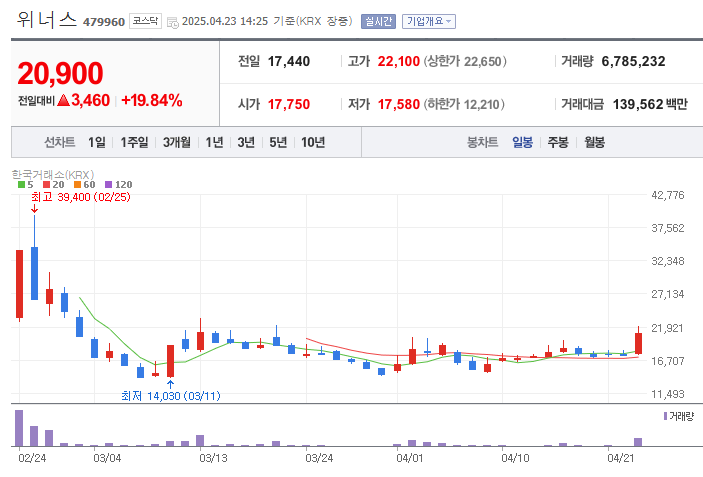Image resolution: width=703 pixels, height=477 pixels.
Task: Click the 코스닥 market label
Action: (x=145, y=21)
